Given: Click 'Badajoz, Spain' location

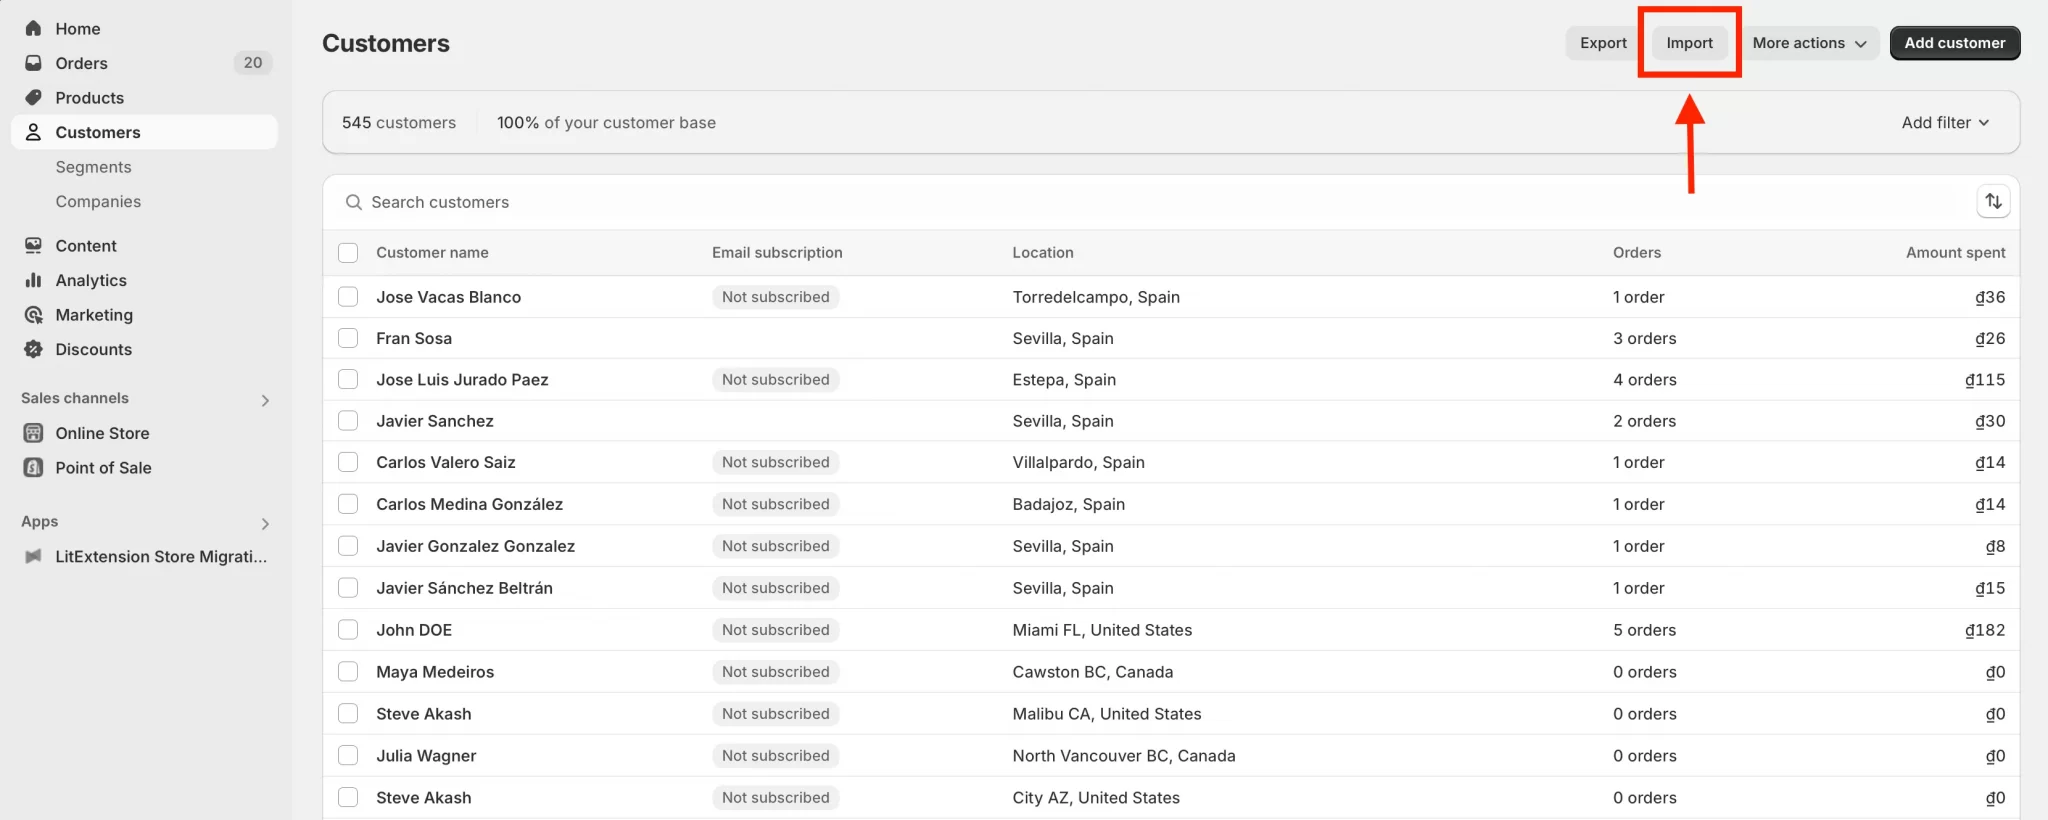Looking at the screenshot, I should pyautogui.click(x=1069, y=504).
